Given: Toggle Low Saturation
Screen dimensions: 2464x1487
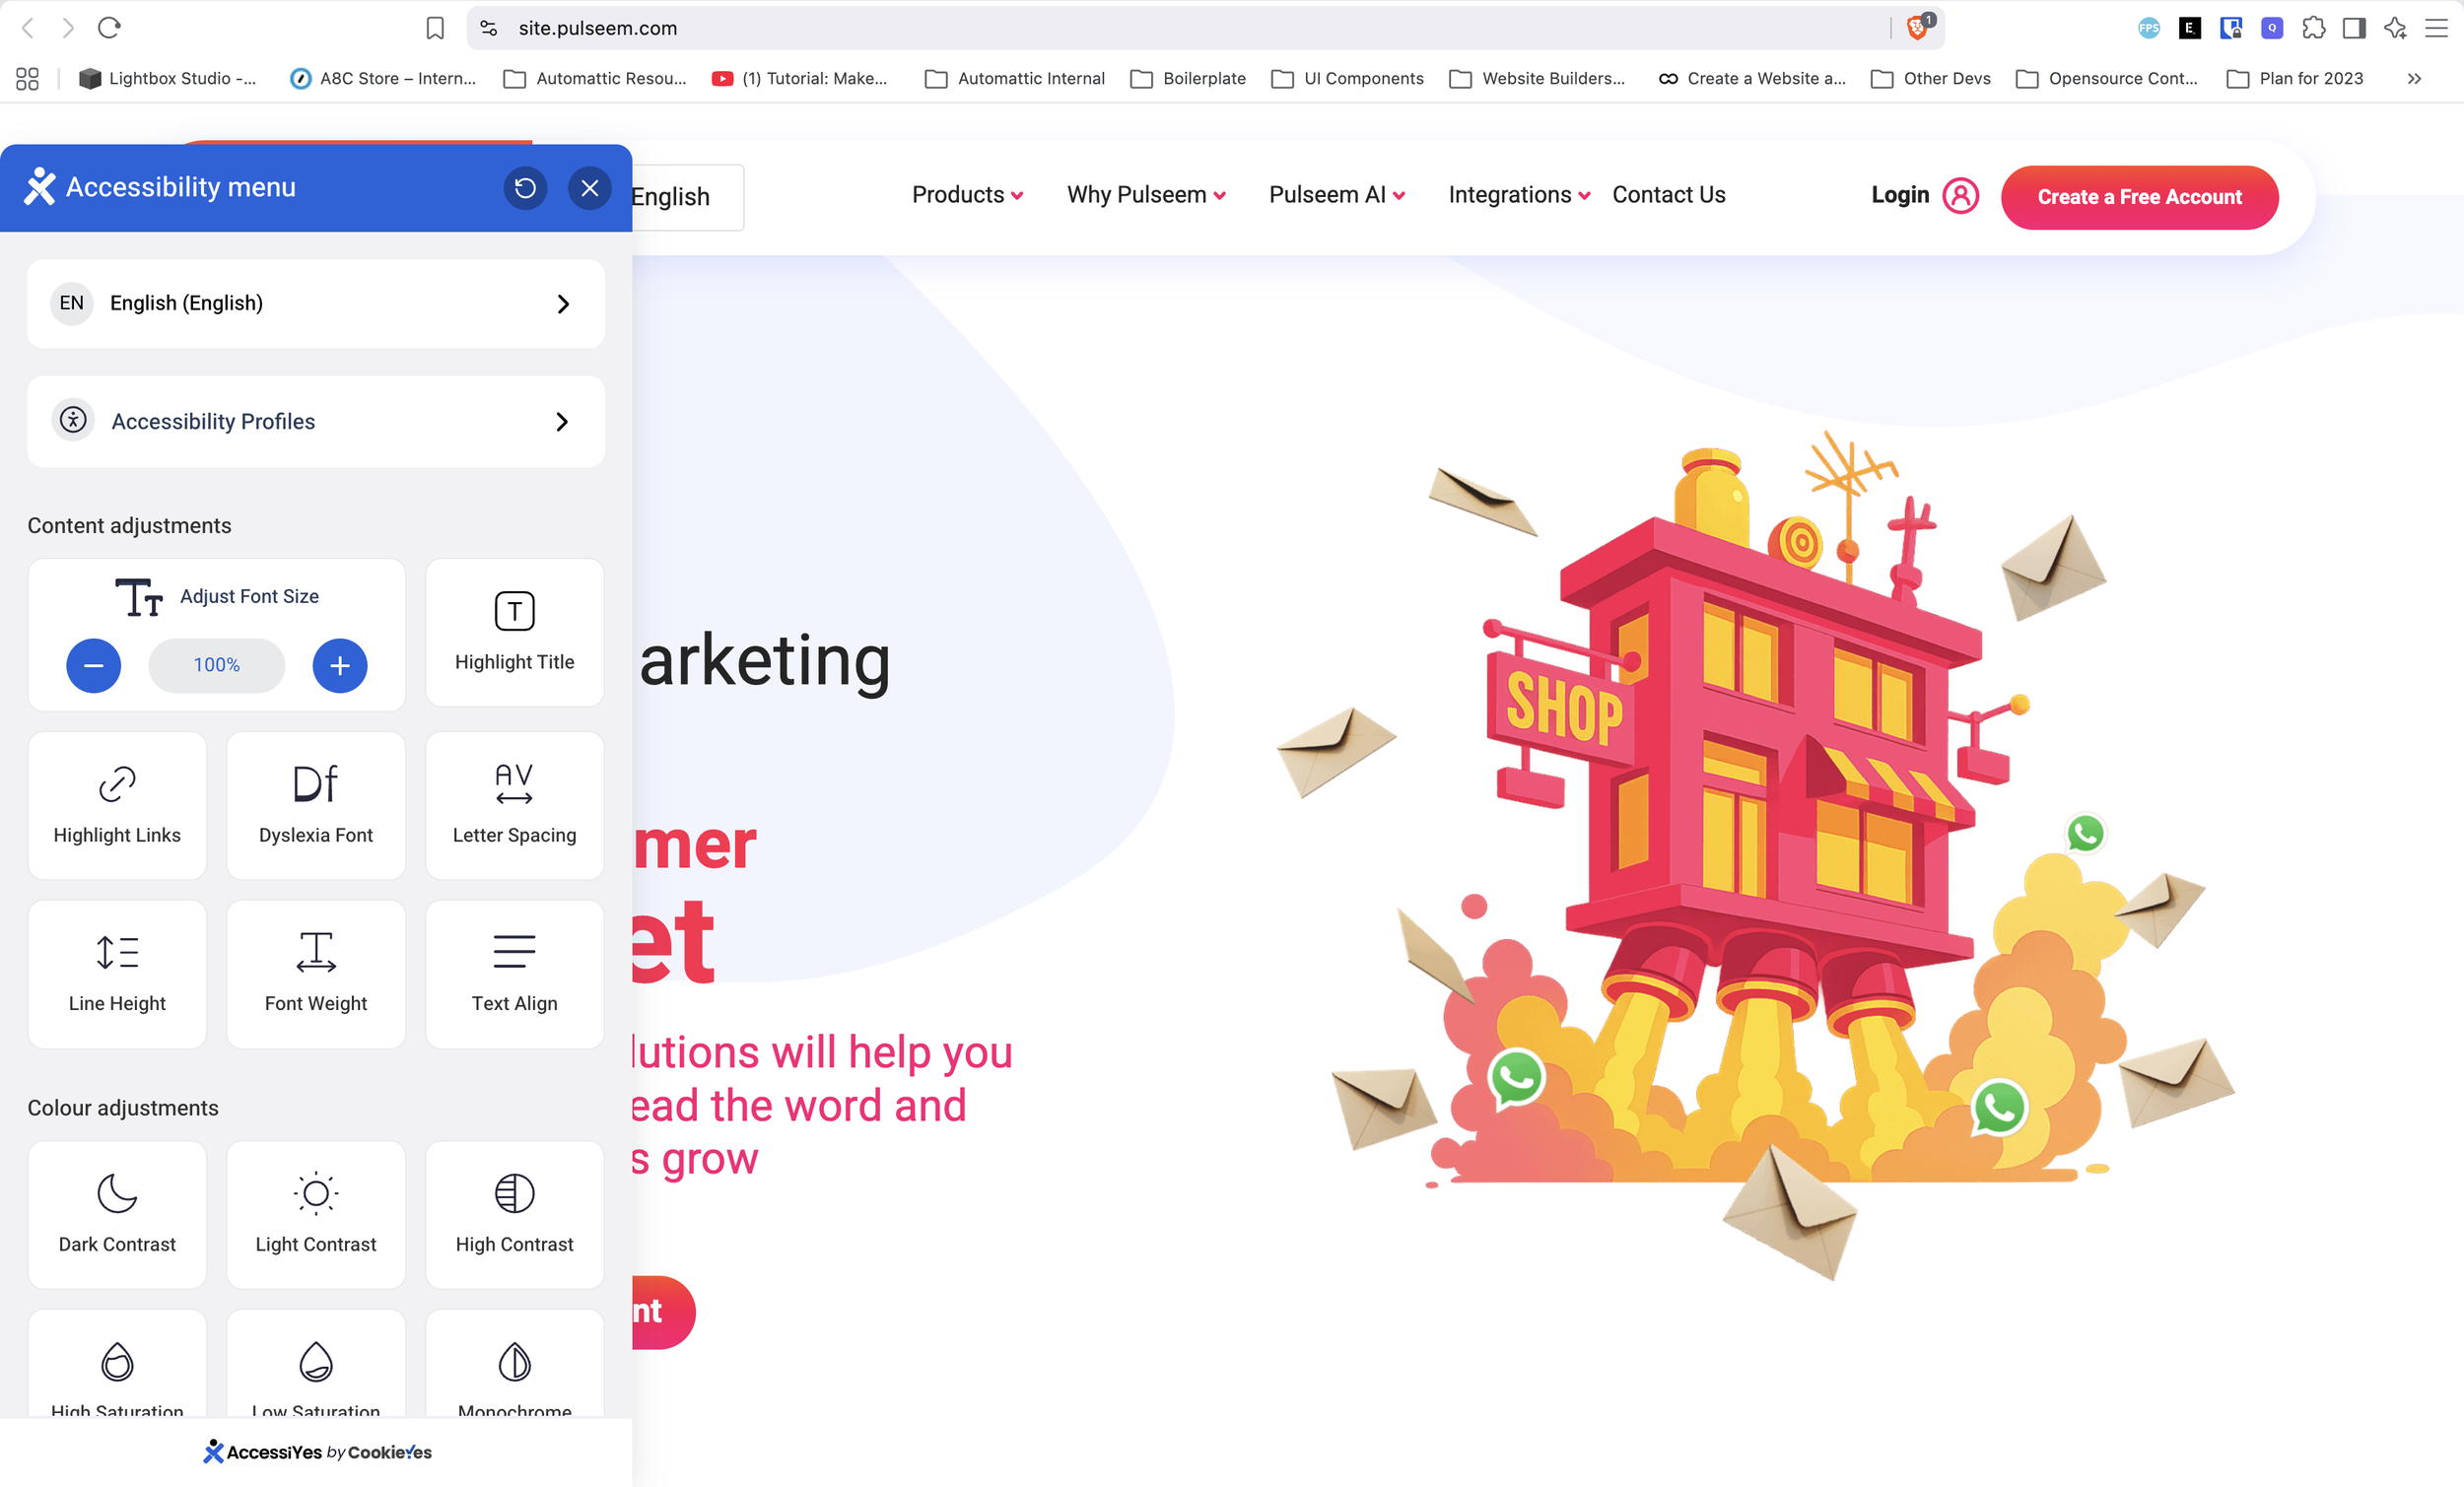Looking at the screenshot, I should point(316,1365).
